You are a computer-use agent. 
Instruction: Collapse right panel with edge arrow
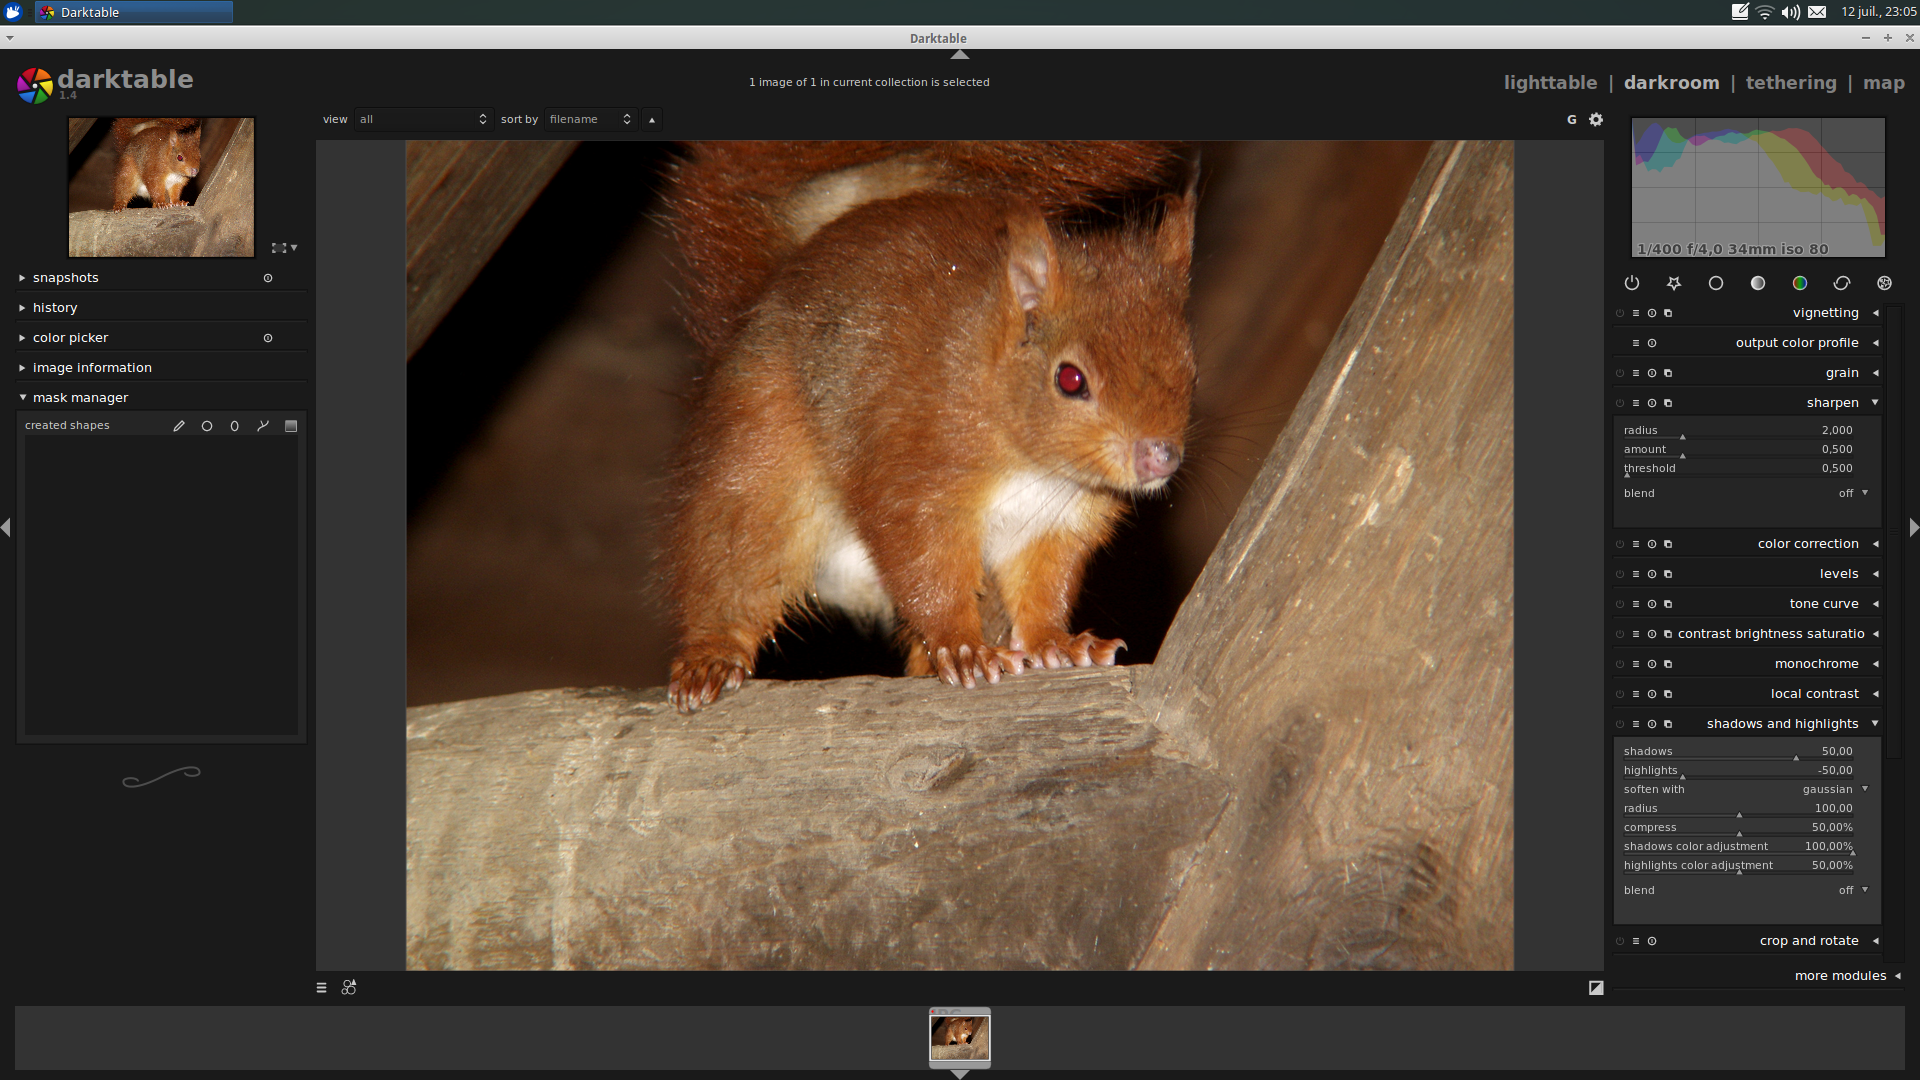1913,527
